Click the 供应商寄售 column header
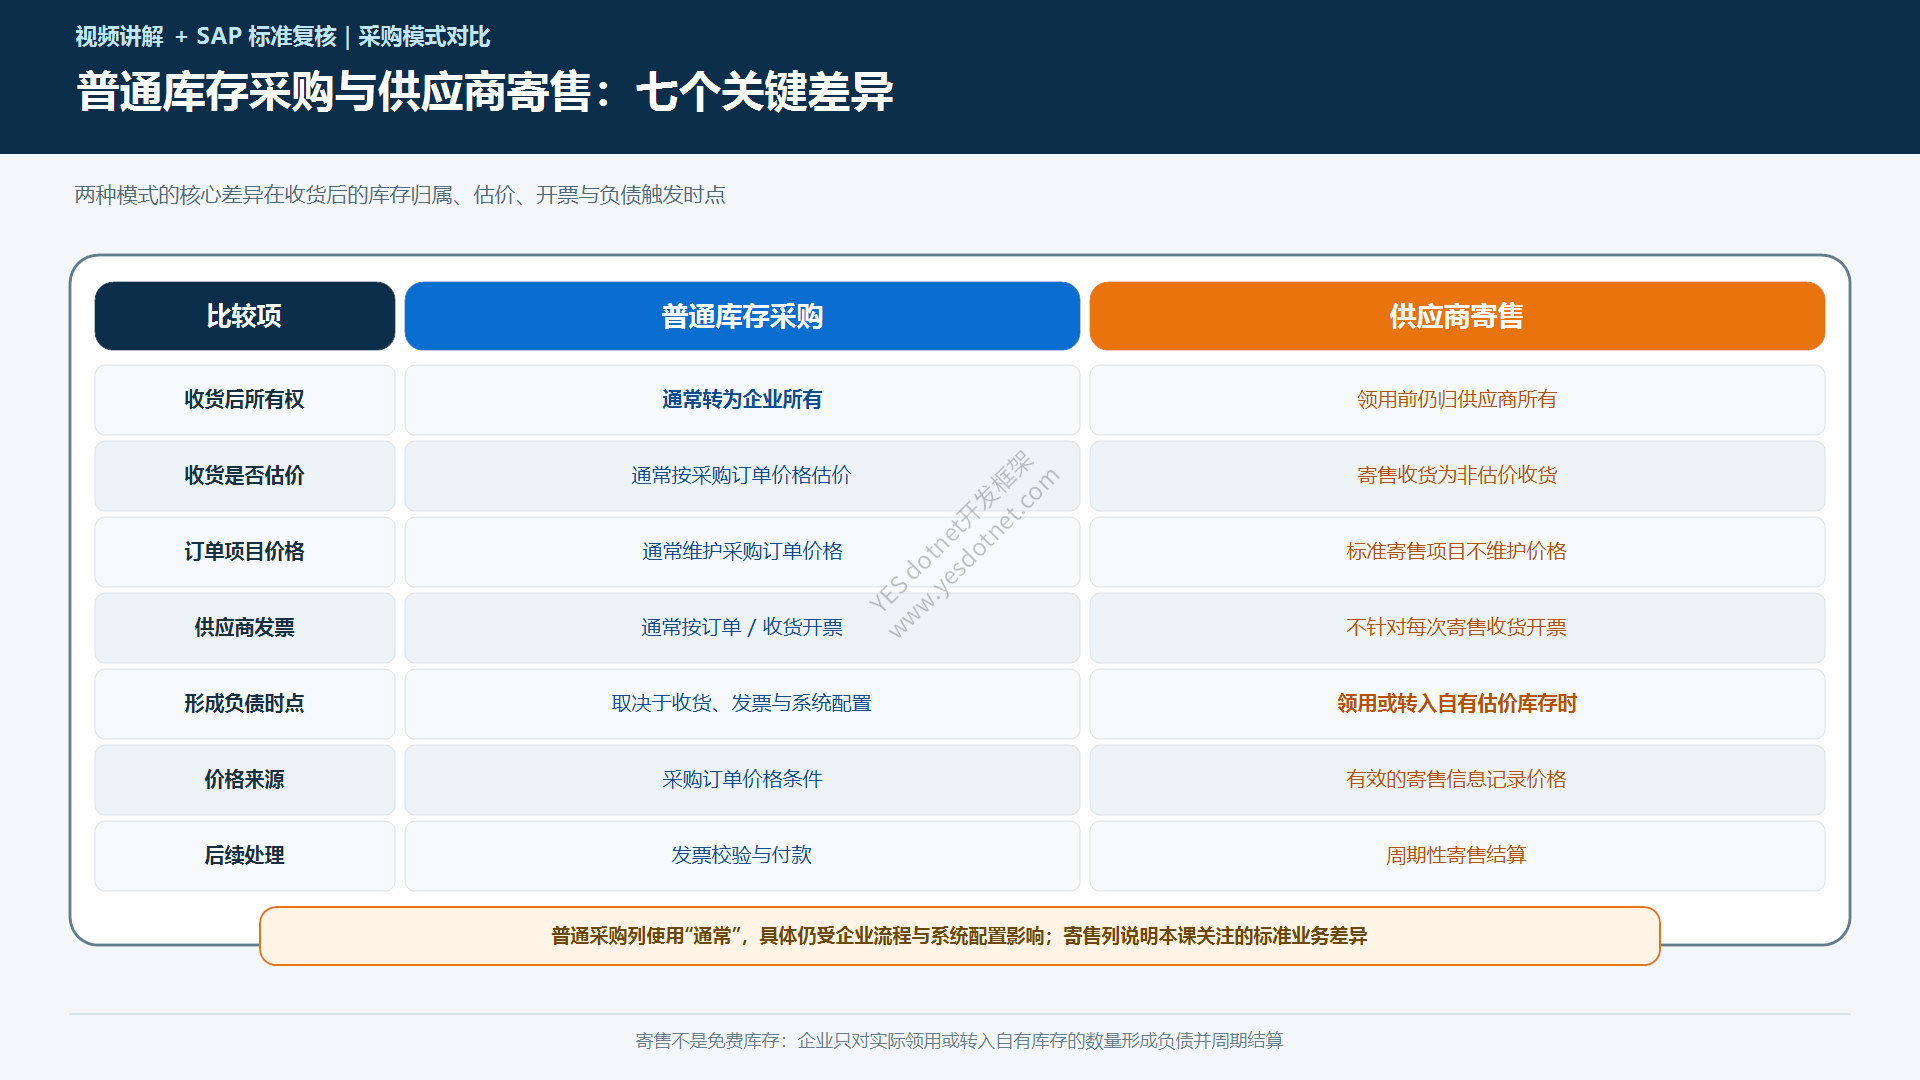The image size is (1920, 1080). (1457, 316)
